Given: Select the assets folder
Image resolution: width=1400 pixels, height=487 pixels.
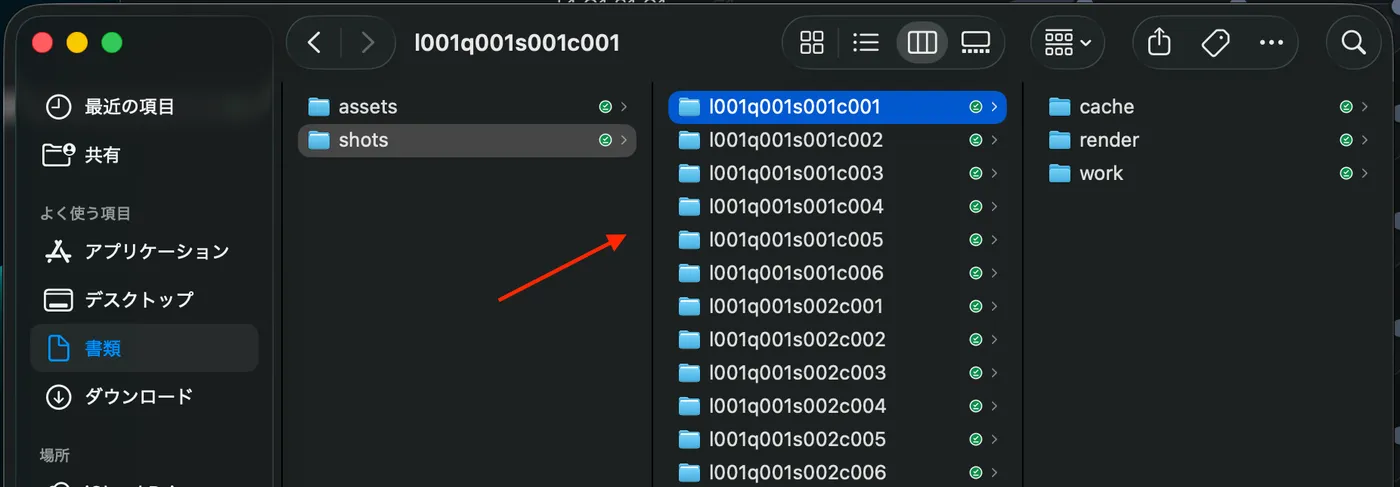Looking at the screenshot, I should click(467, 106).
